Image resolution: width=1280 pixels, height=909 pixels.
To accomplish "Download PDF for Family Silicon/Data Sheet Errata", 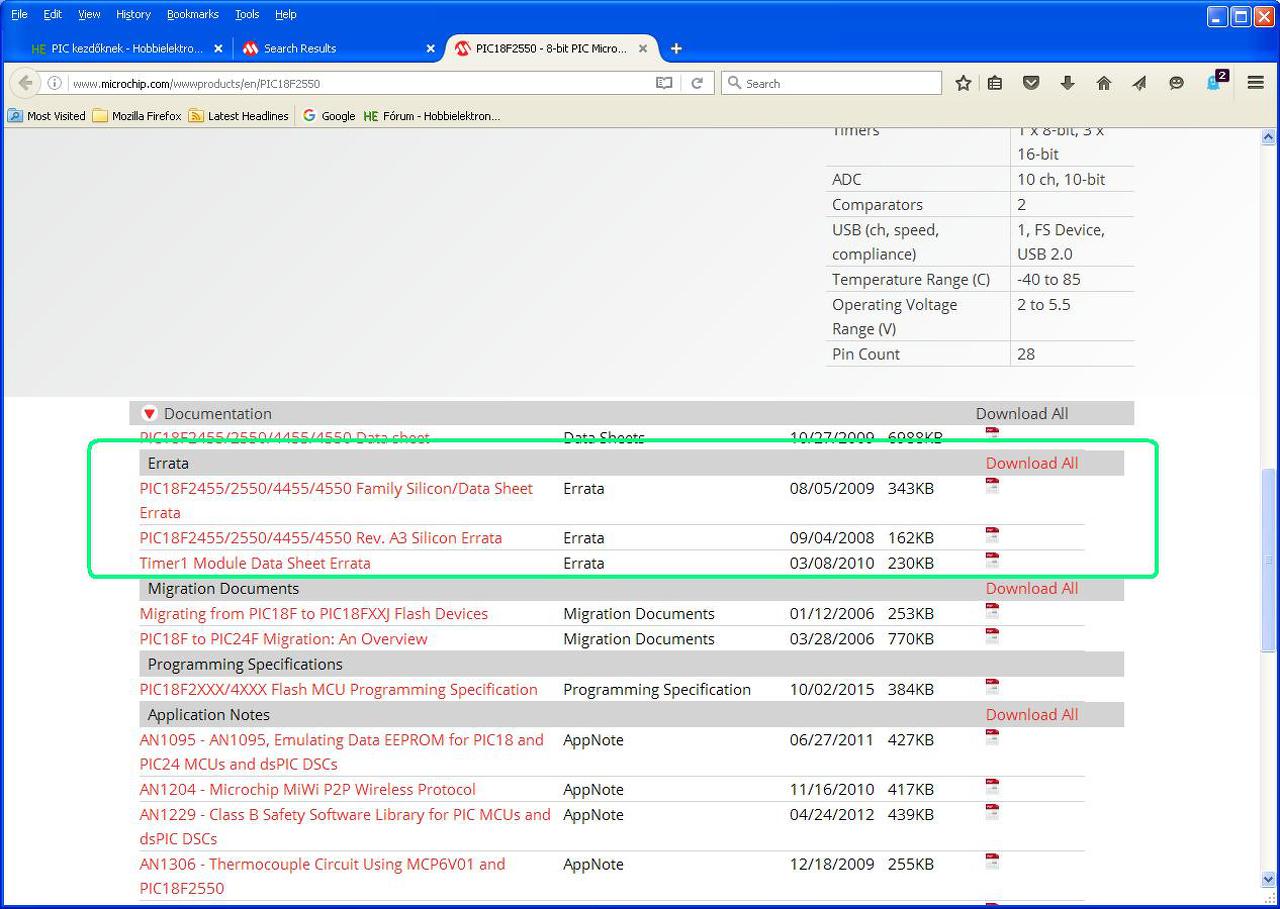I will pyautogui.click(x=992, y=486).
